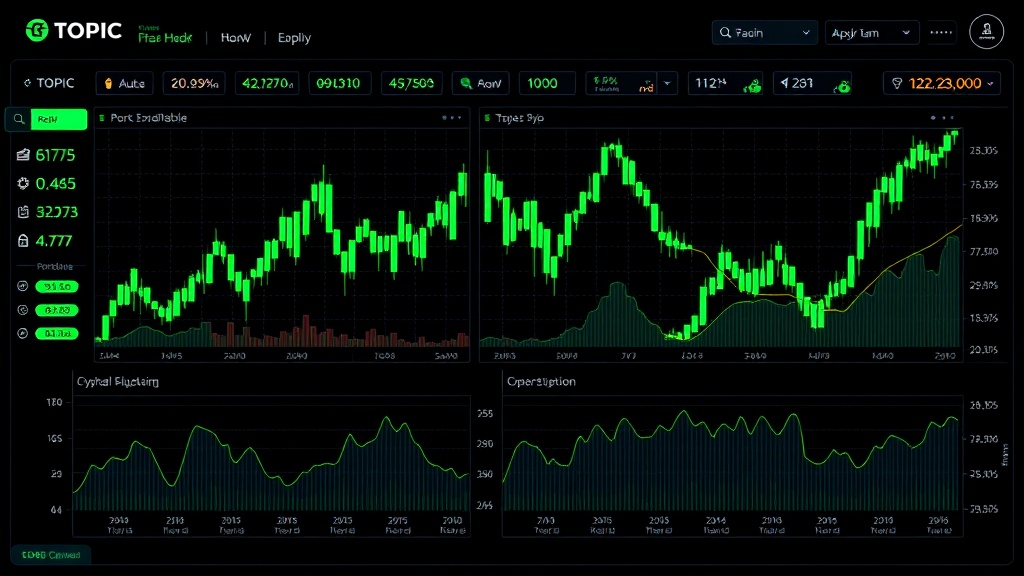Click the magnifier in the Facin search box
Viewport: 1024px width, 576px height.
pyautogui.click(x=725, y=33)
